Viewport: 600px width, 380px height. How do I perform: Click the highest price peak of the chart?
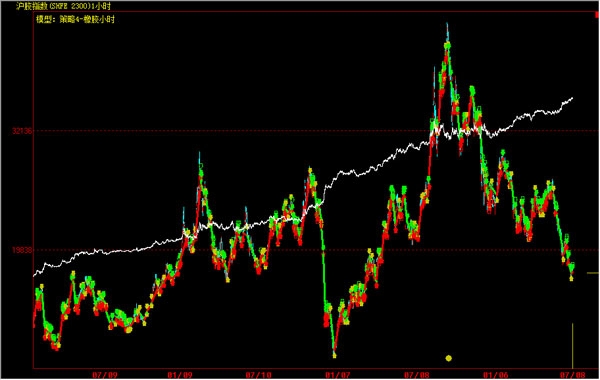(x=447, y=25)
